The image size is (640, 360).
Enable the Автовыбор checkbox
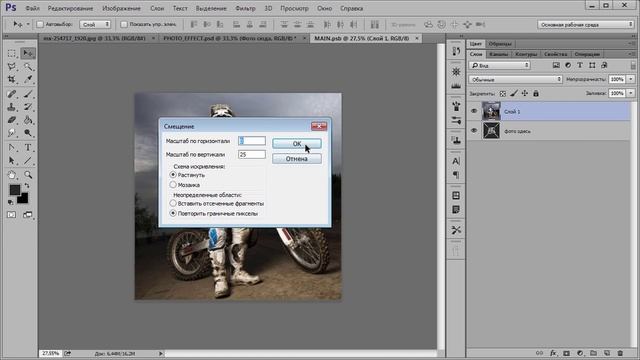coord(40,24)
